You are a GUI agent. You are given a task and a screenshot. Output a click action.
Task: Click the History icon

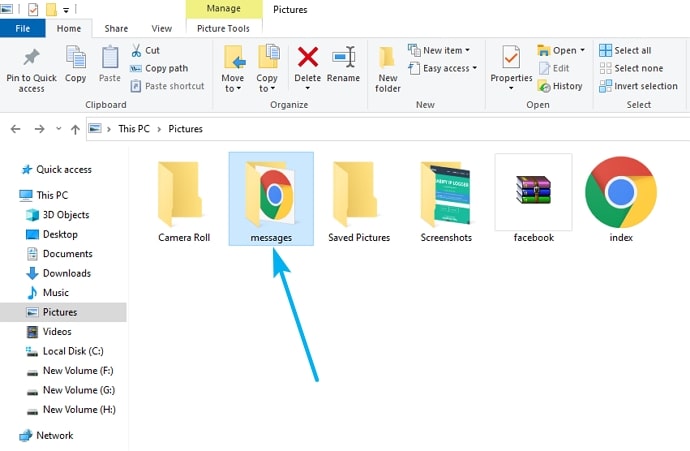[544, 86]
